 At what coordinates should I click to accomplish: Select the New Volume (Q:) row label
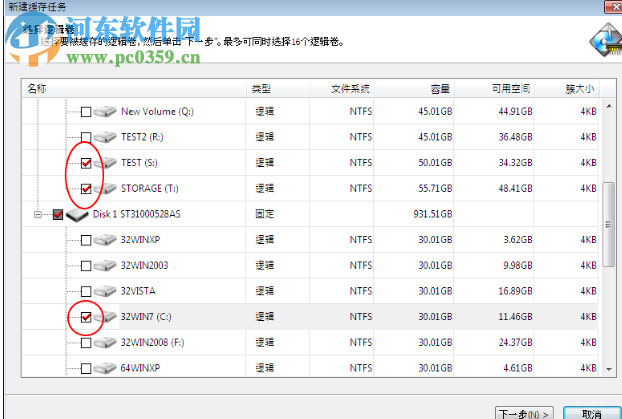tap(157, 111)
